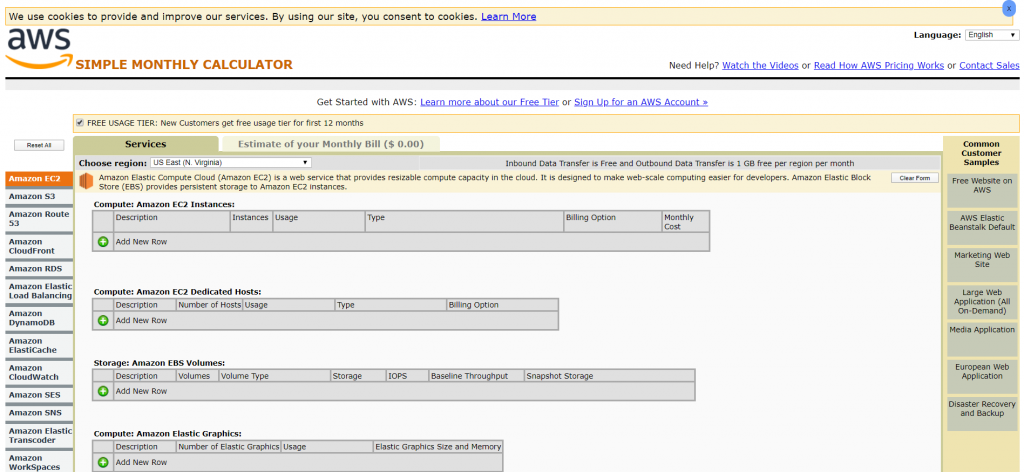
Task: Select Amazon ElastiCache service
Action: coord(39,345)
